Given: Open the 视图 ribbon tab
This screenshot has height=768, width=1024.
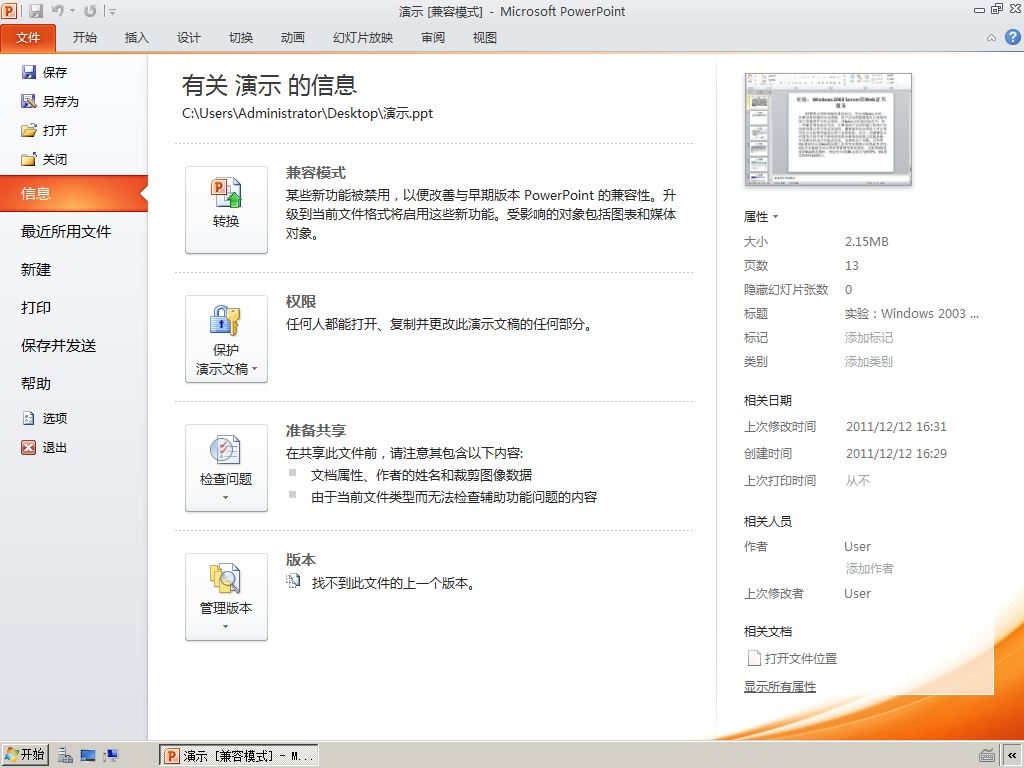Looking at the screenshot, I should coord(485,38).
